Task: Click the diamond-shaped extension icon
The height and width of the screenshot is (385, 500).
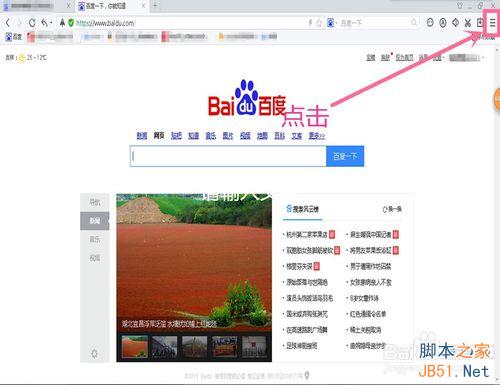Action: point(455,22)
